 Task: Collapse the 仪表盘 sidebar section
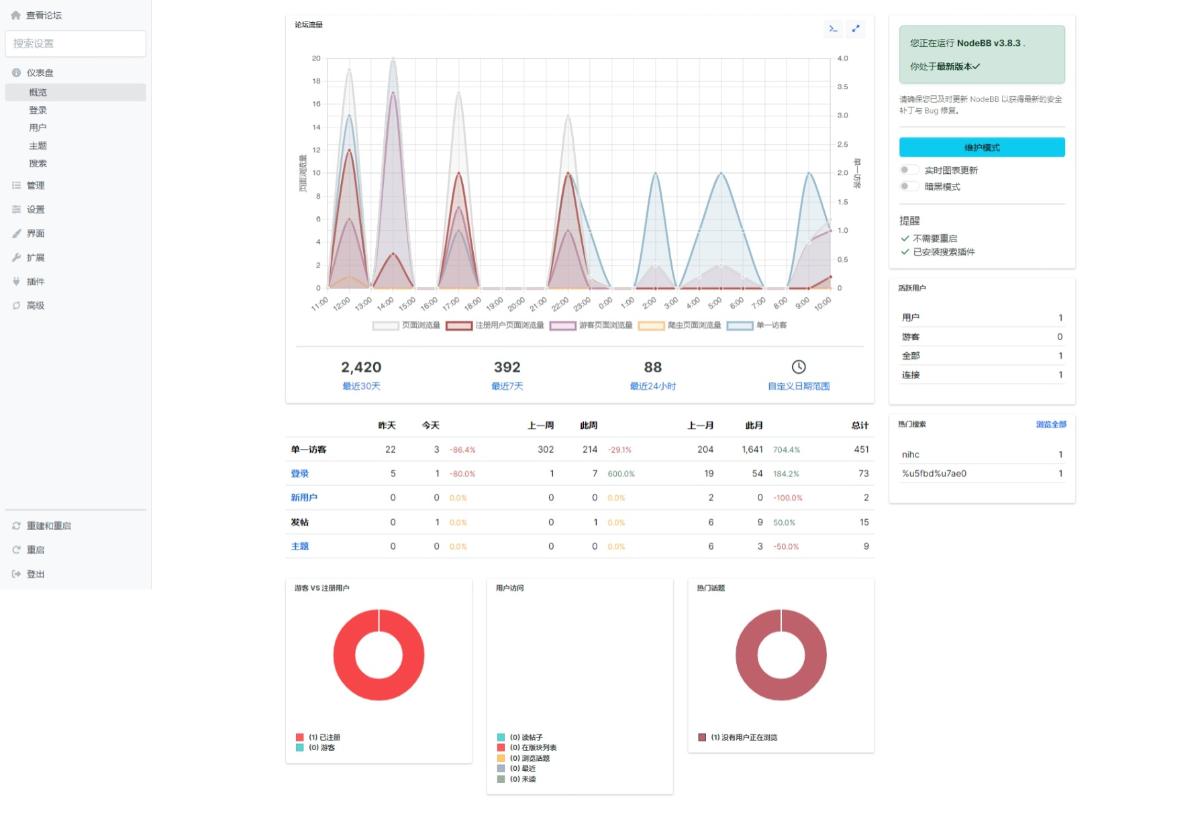tap(40, 73)
